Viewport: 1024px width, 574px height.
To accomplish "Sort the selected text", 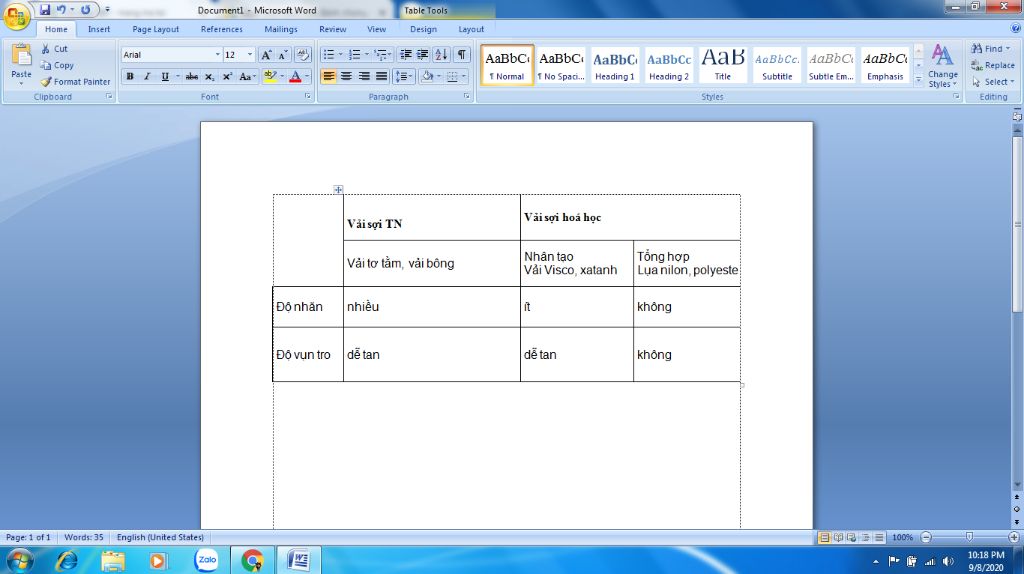I will coord(441,55).
